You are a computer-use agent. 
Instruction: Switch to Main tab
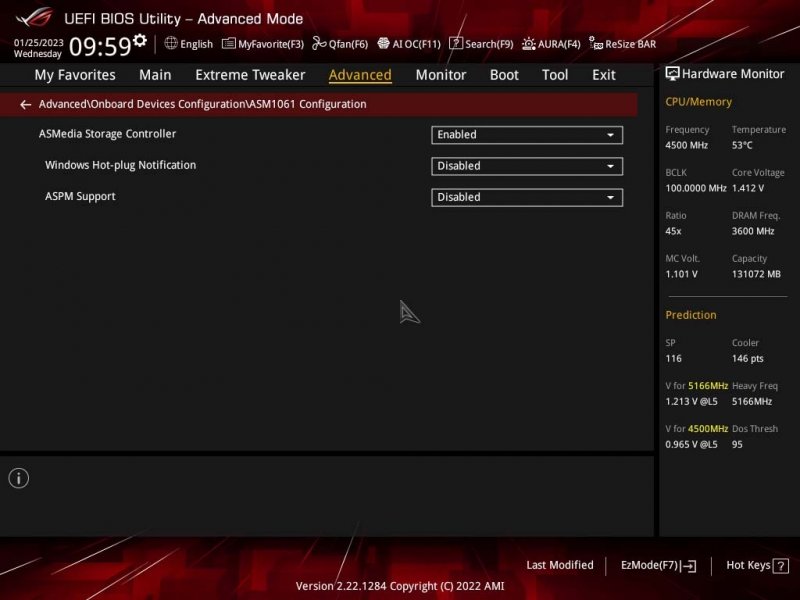[155, 75]
